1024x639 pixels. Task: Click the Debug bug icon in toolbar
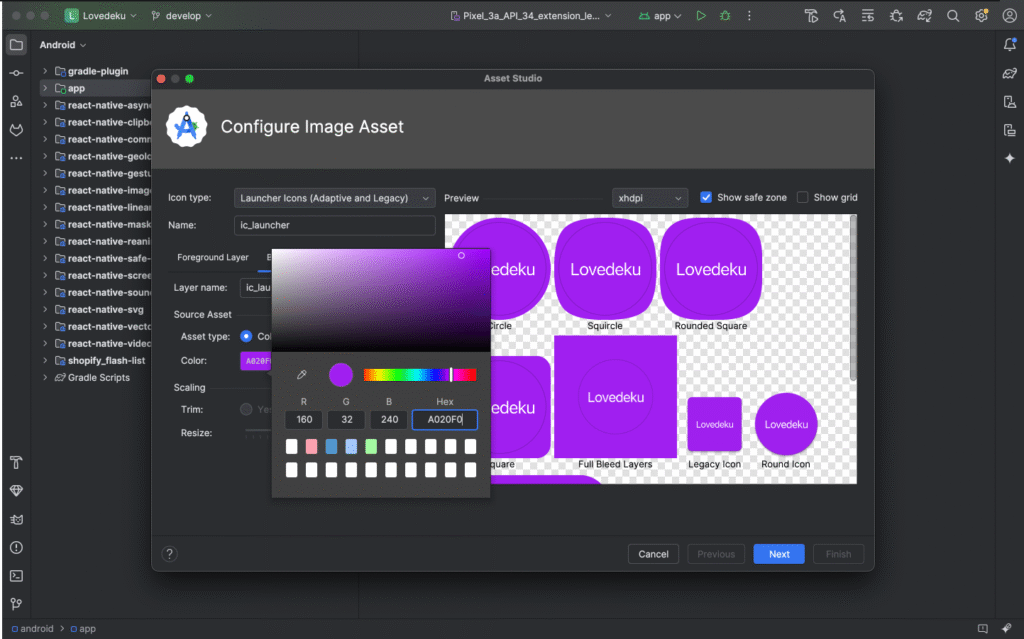(x=725, y=16)
